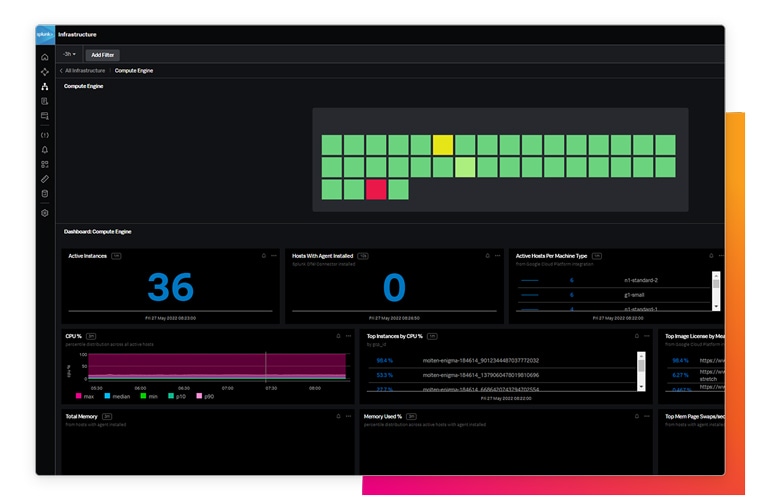Click resolution badge on Active Instances chart
The width and height of the screenshot is (760, 500).
tap(116, 256)
